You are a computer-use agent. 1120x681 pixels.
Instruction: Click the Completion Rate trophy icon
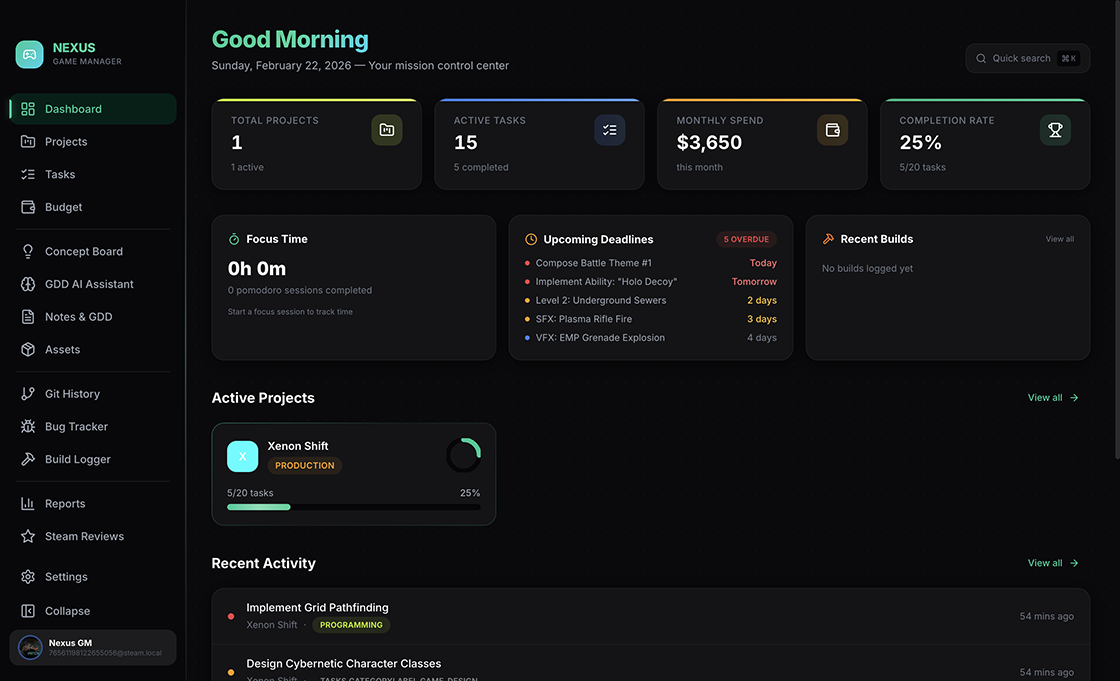tap(1055, 130)
